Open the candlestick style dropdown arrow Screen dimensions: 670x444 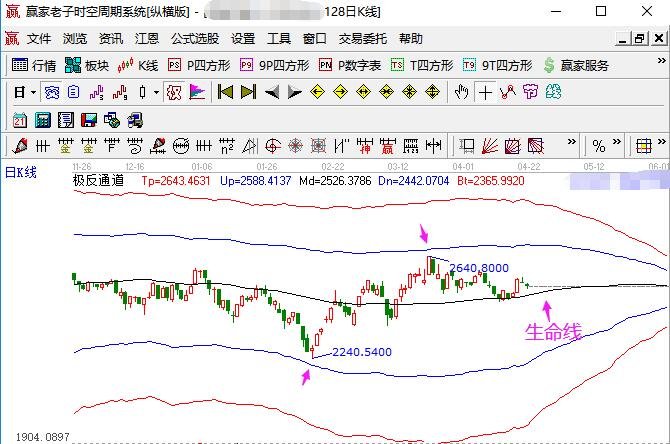click(156, 92)
